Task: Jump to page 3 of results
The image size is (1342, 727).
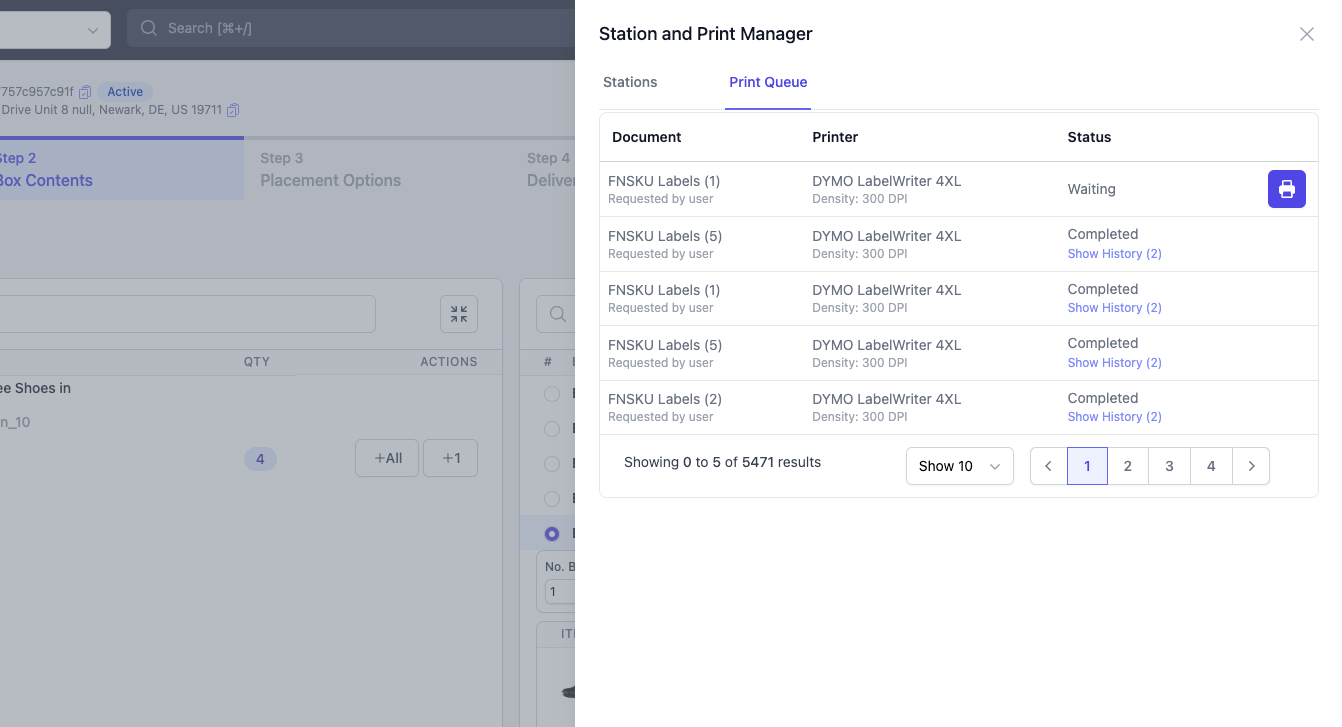Action: 1170,466
